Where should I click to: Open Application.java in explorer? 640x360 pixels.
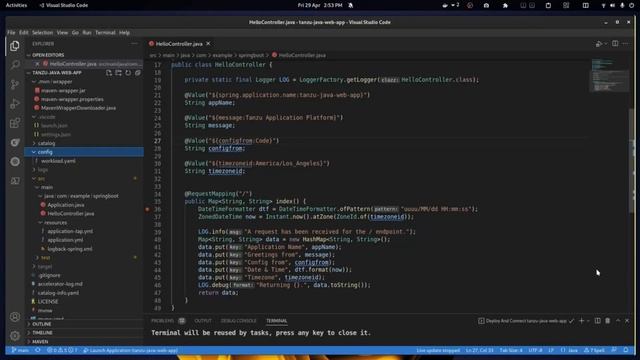pos(66,205)
